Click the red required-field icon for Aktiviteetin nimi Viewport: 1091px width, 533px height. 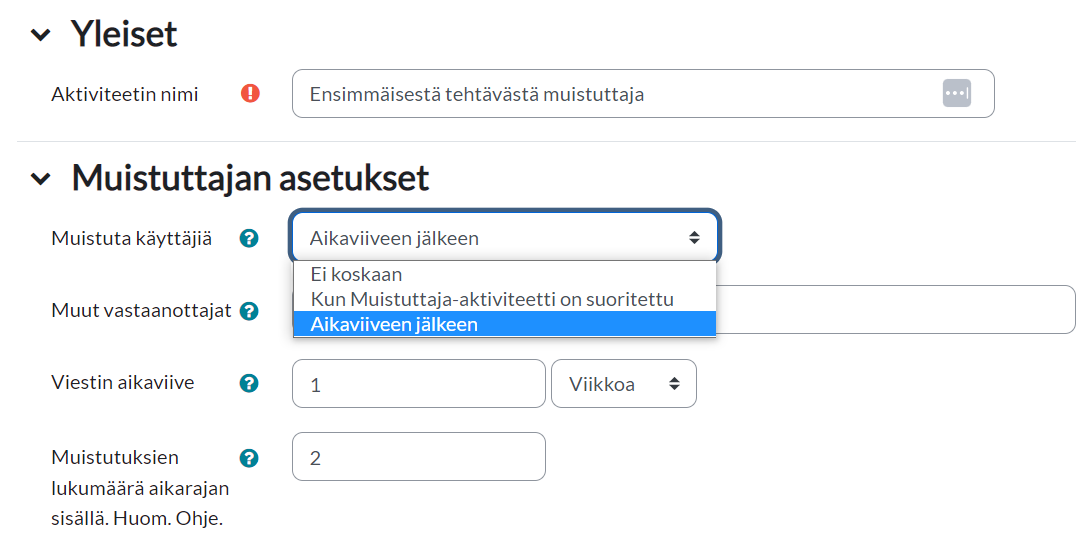pyautogui.click(x=250, y=94)
